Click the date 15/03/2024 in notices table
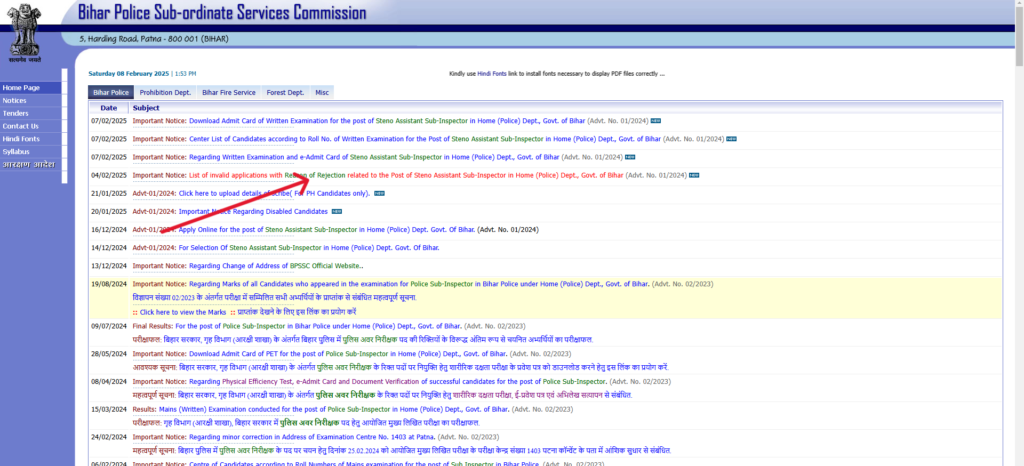This screenshot has width=1024, height=466. point(108,409)
